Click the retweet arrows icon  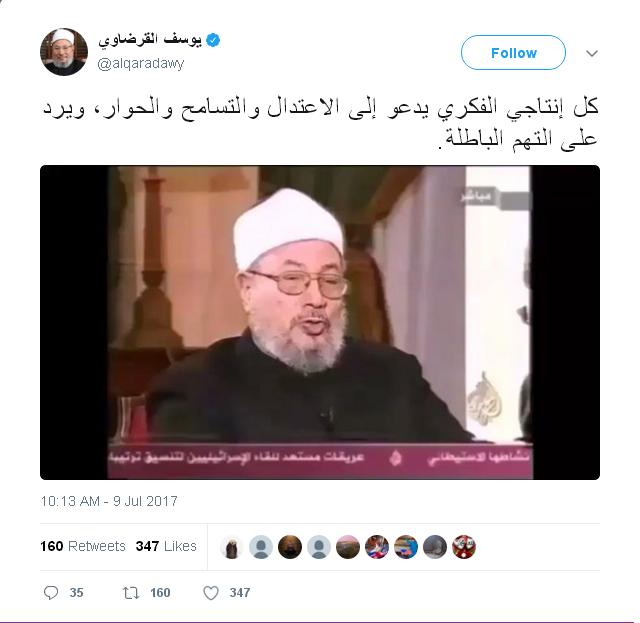tap(131, 592)
